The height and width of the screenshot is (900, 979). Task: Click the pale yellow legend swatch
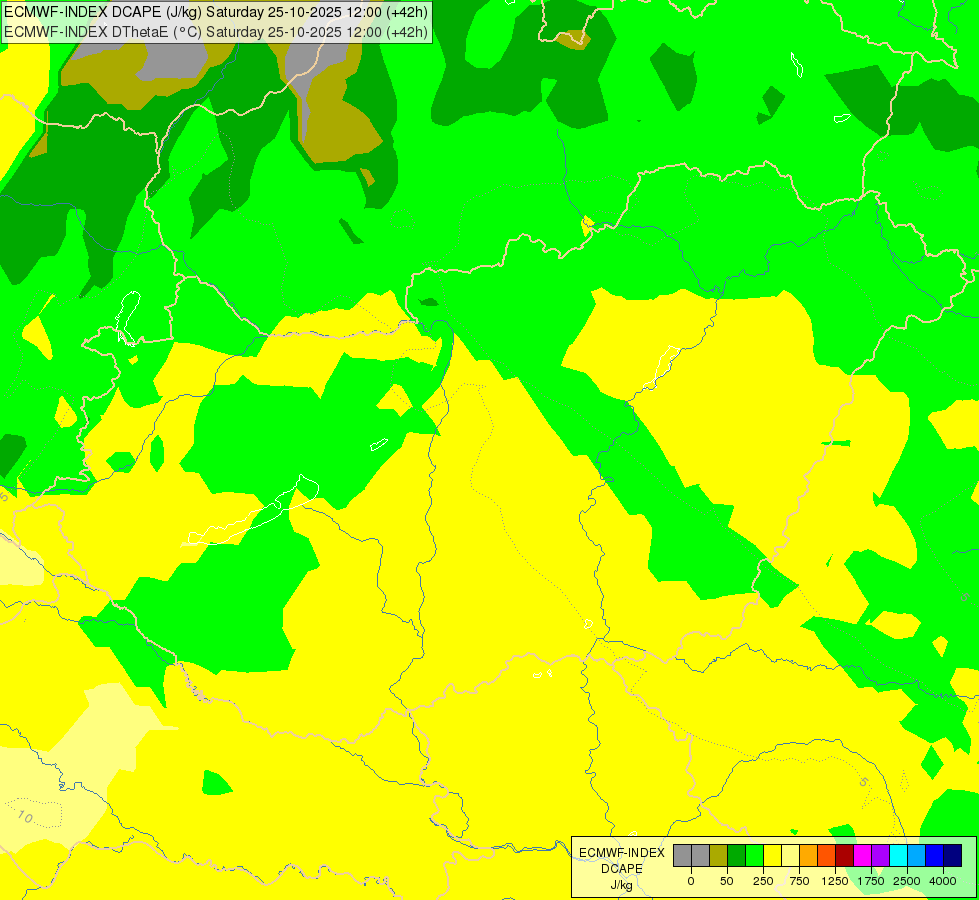point(790,855)
